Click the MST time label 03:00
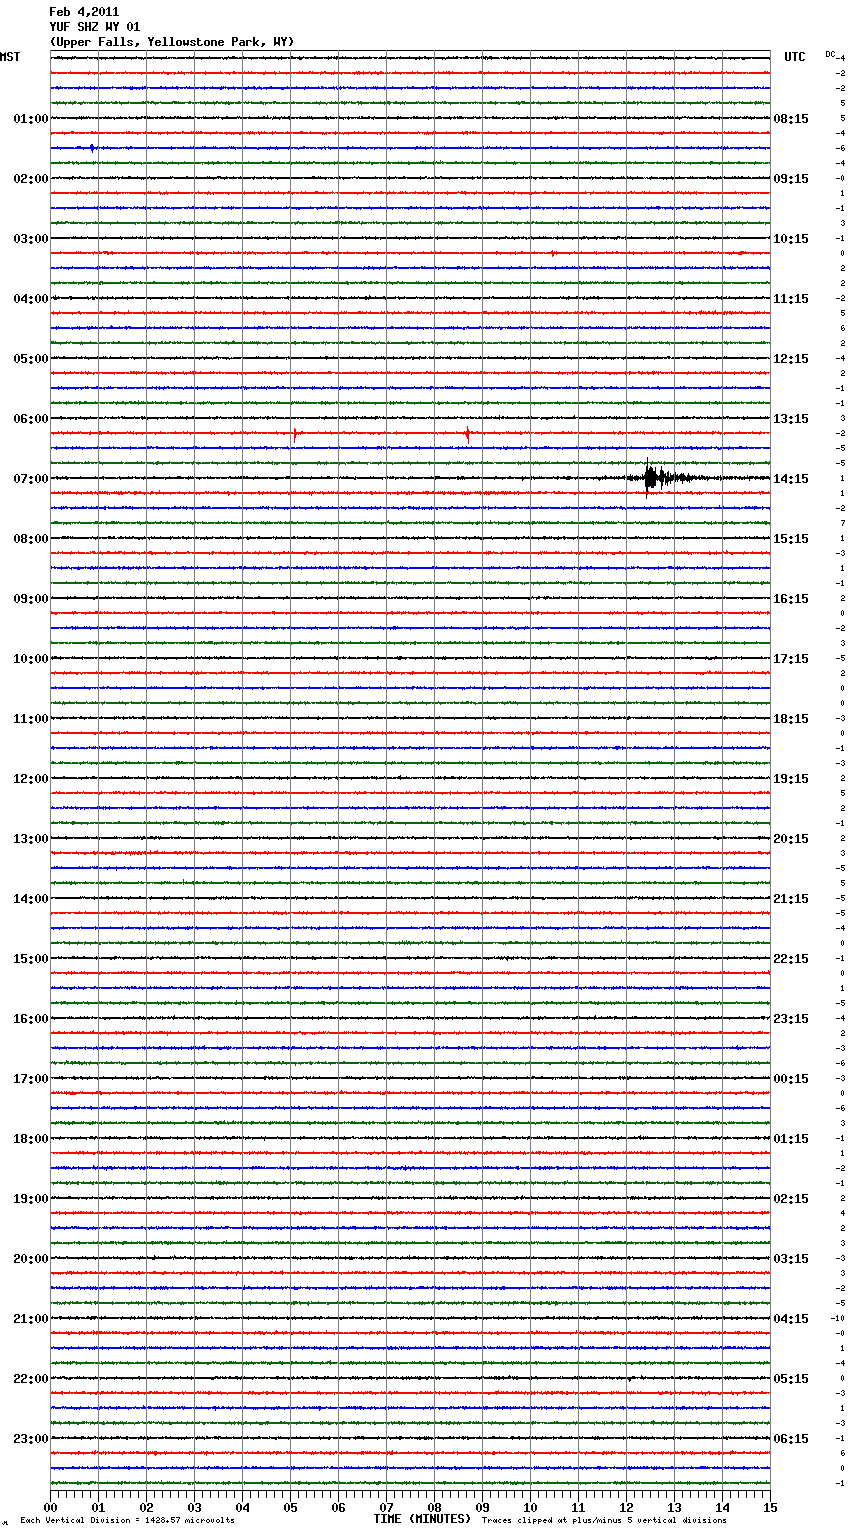The image size is (850, 1534). pos(31,239)
